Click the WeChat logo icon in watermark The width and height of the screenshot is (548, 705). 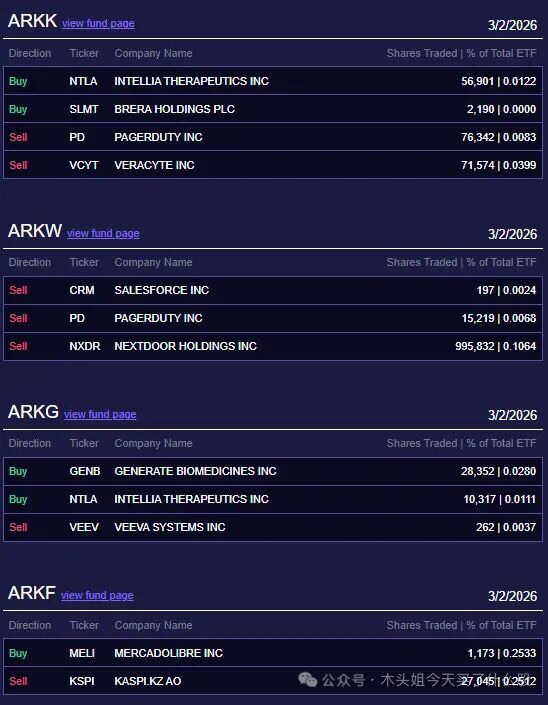[308, 679]
